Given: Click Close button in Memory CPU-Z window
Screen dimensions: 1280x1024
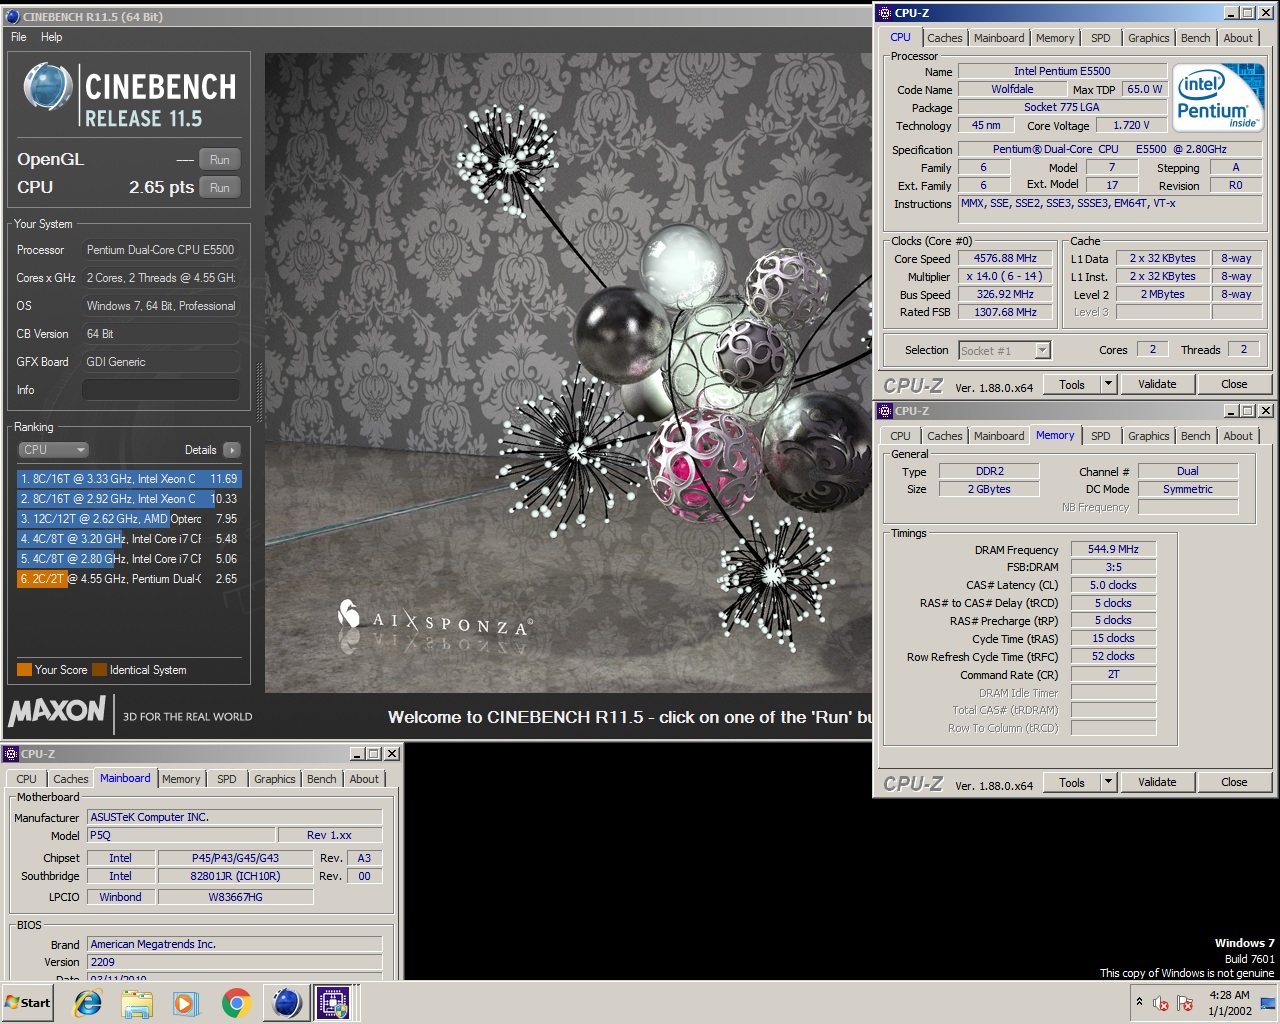Looking at the screenshot, I should (x=1234, y=783).
